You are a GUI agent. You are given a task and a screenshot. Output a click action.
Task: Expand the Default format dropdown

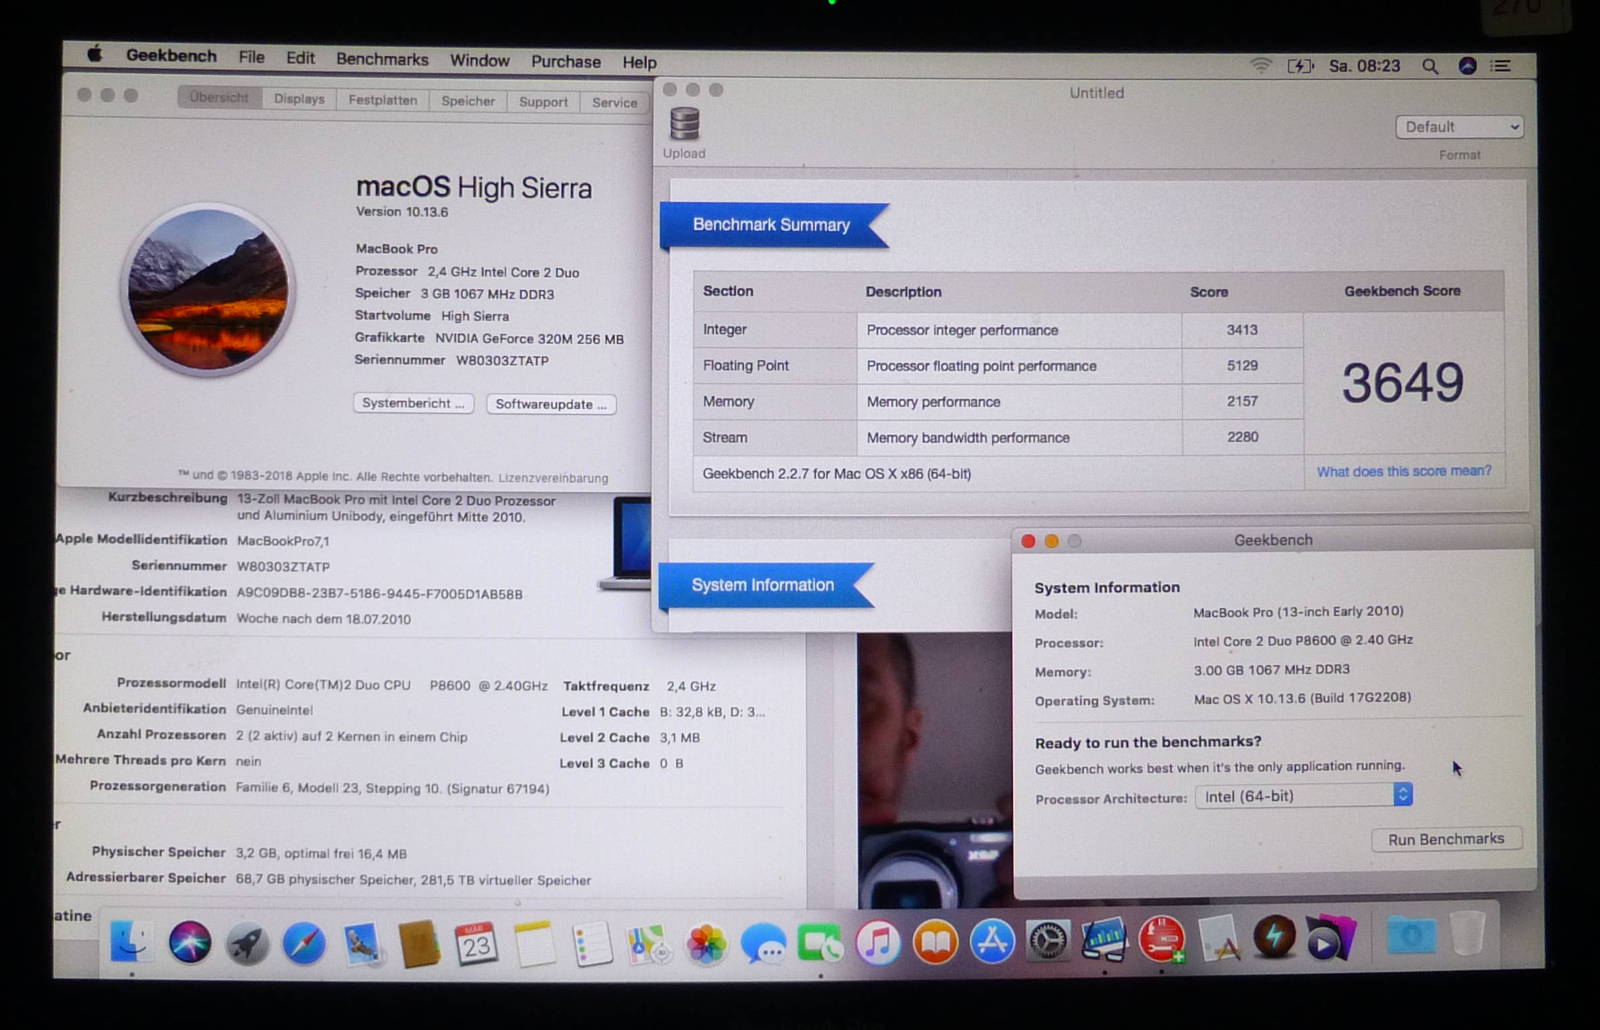coord(1459,127)
